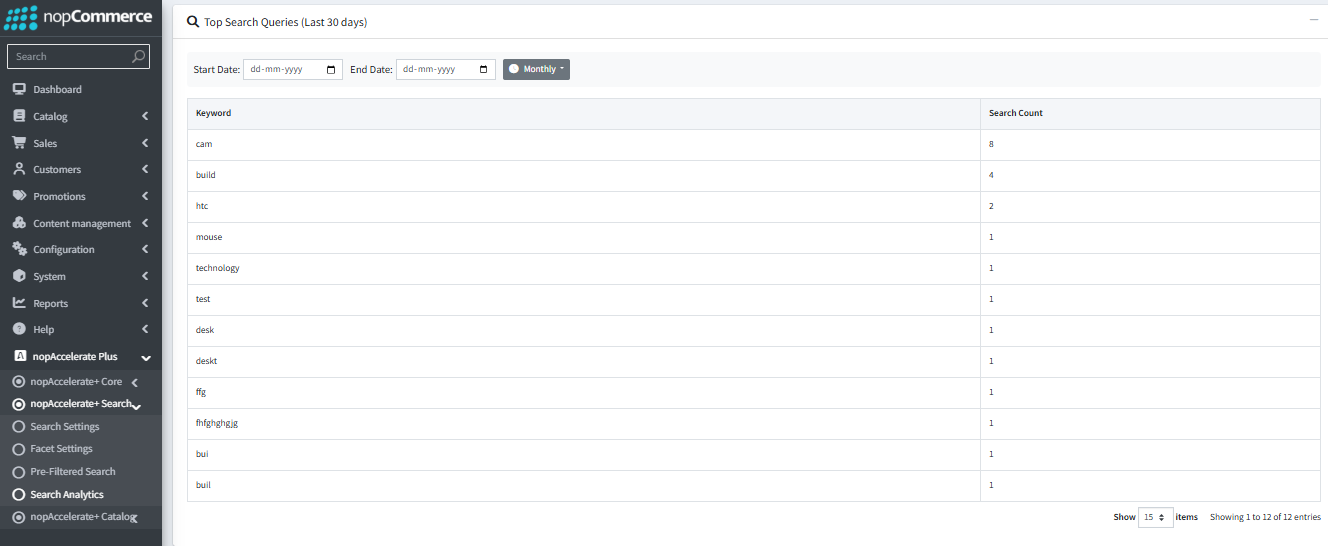This screenshot has width=1328, height=546.
Task: Click the circle icon beside Search Settings
Action: (x=18, y=427)
